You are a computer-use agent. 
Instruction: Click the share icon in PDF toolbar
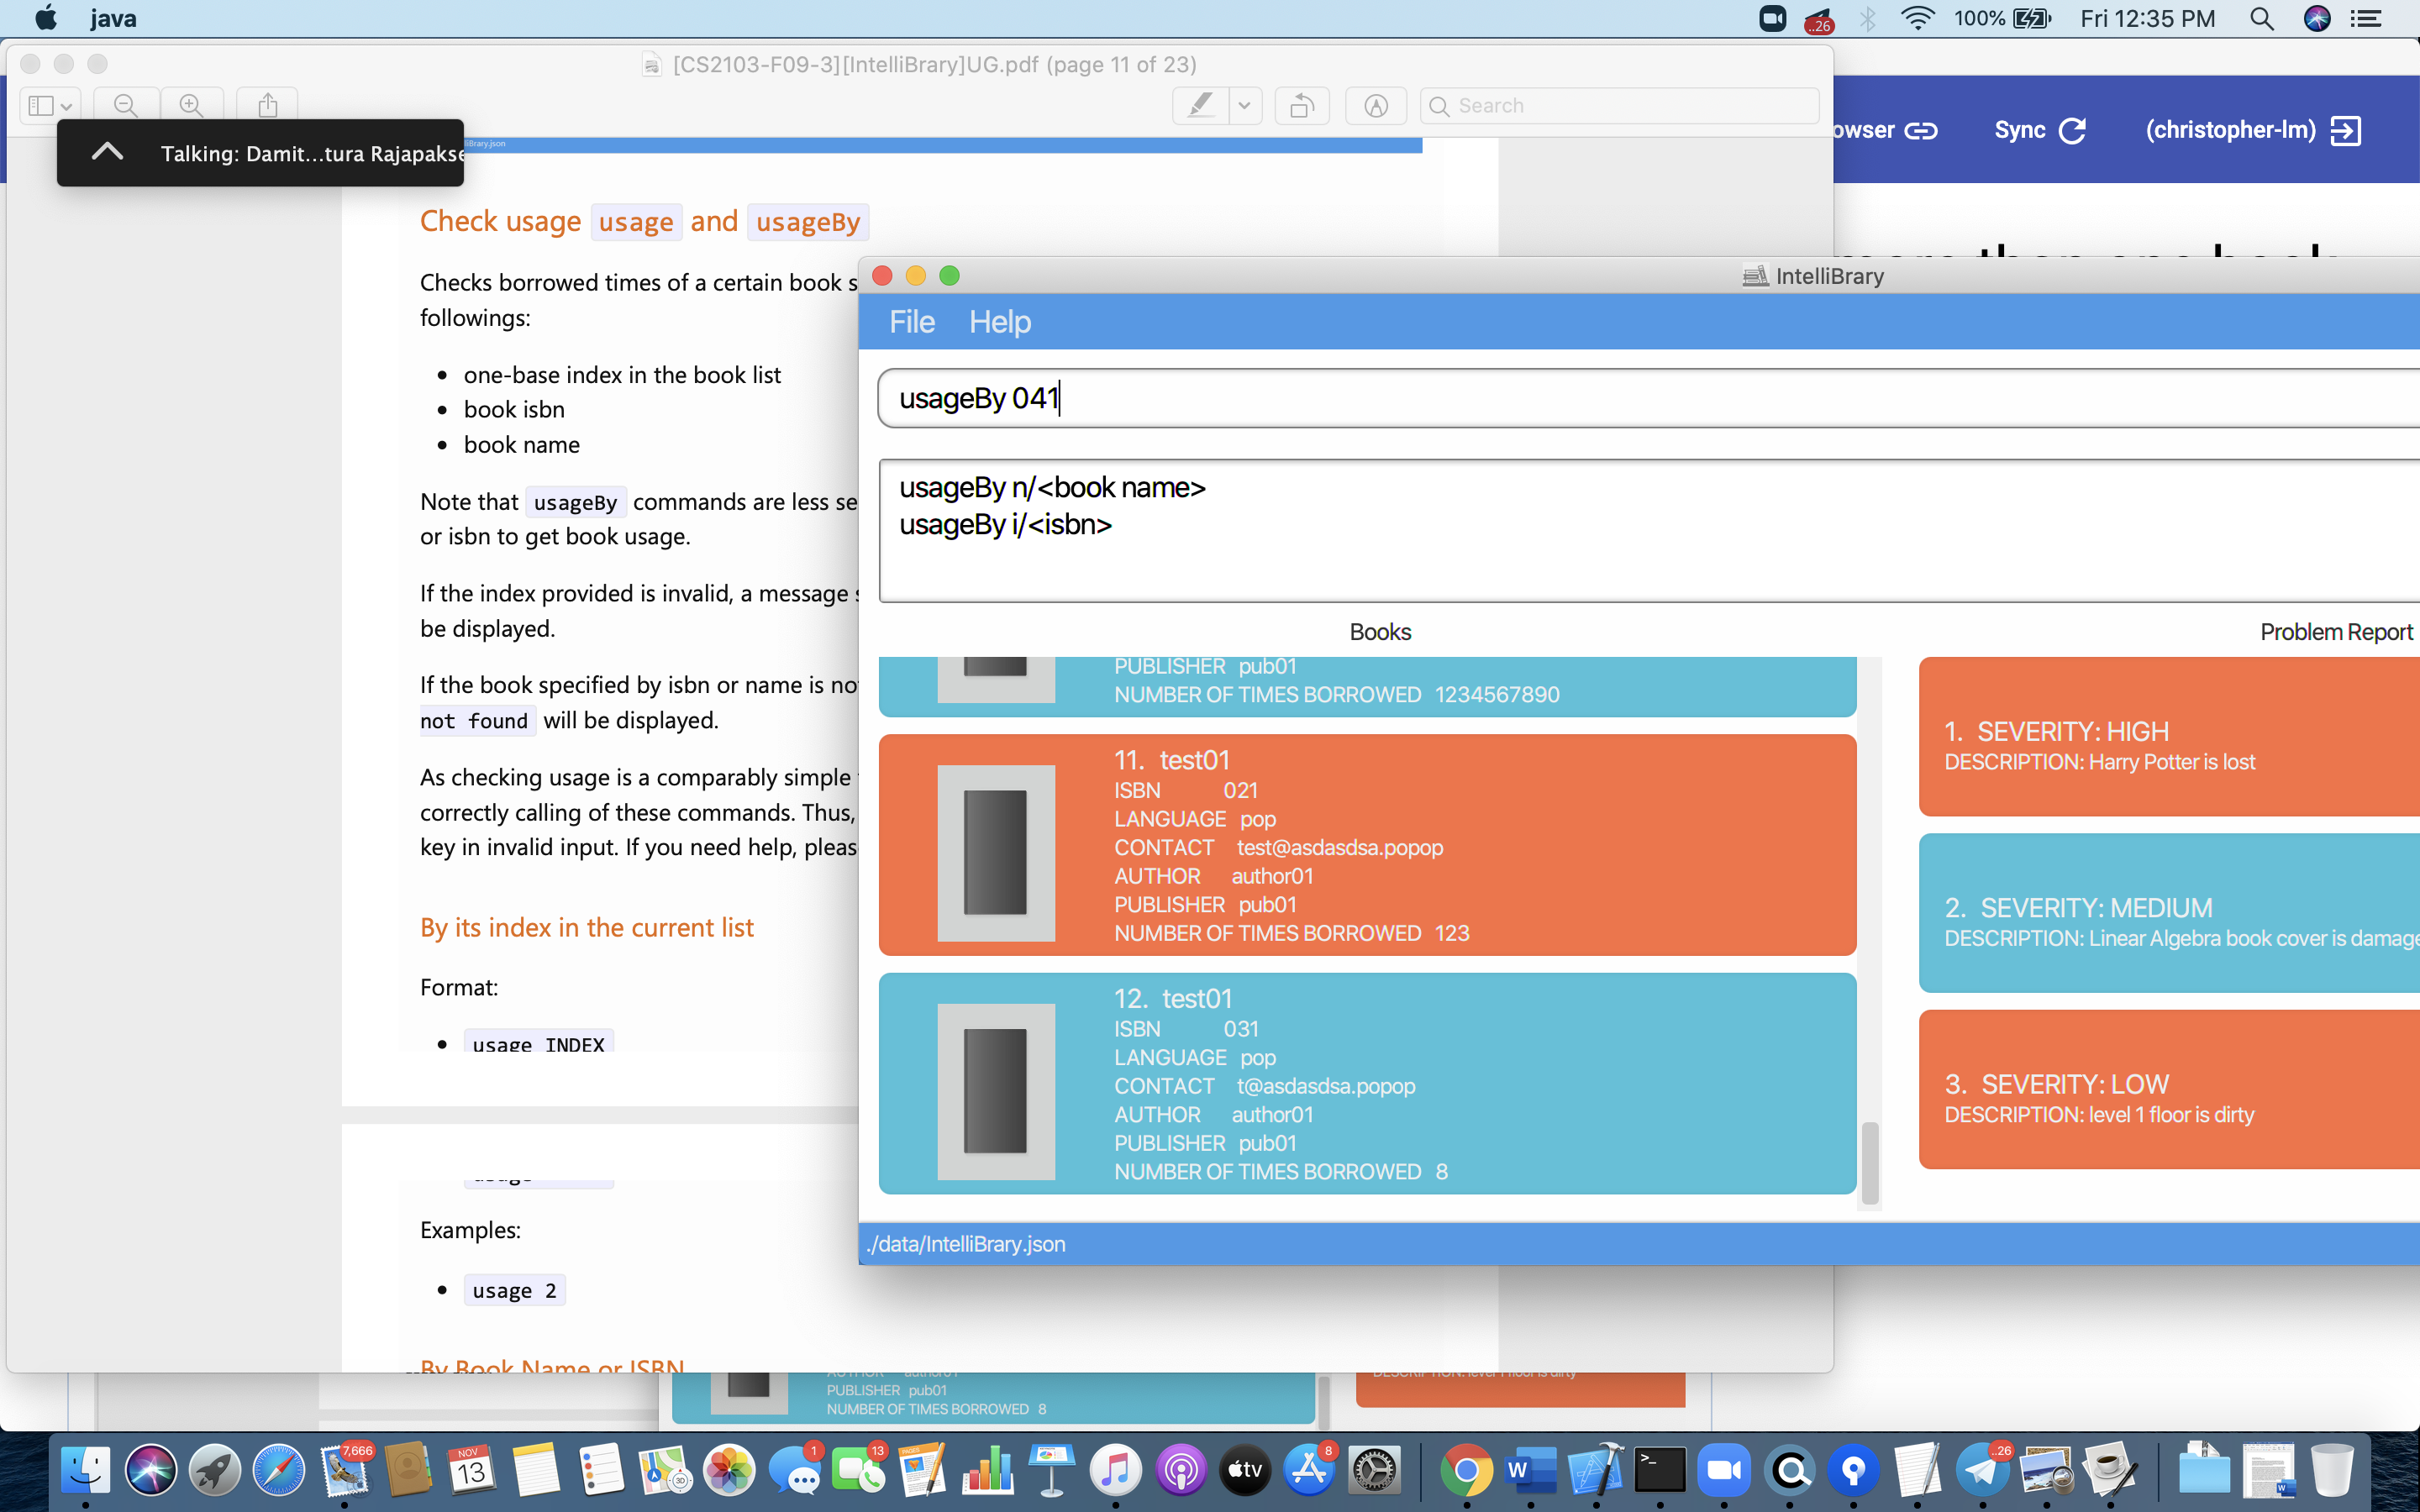[268, 104]
